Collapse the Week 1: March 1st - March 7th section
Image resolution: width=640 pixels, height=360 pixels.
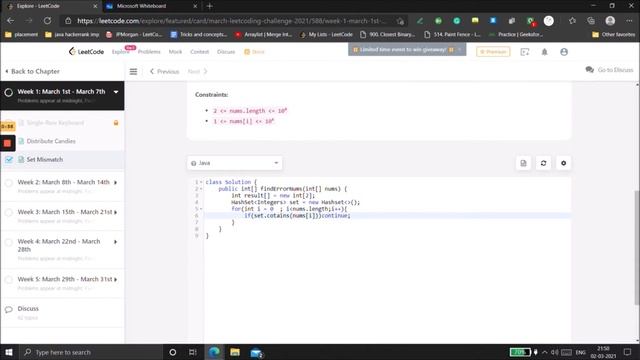tap(116, 92)
